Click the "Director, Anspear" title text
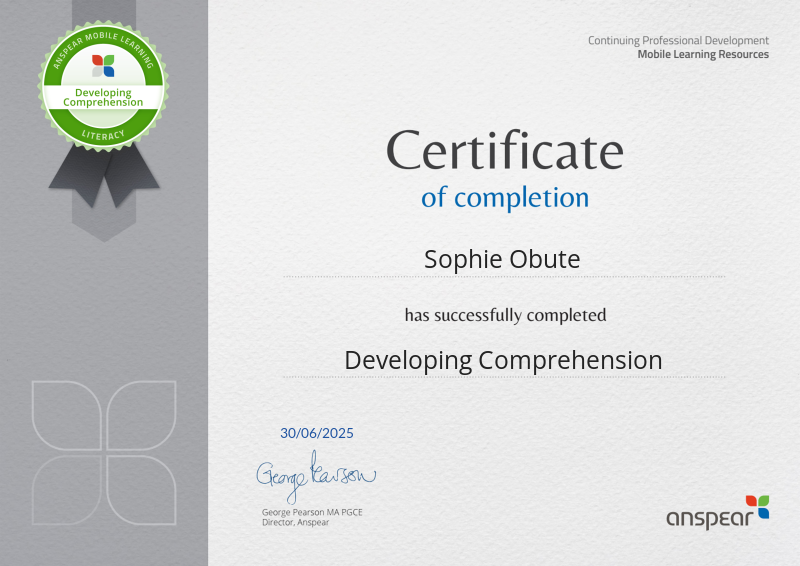Screen dimensions: 800x566 [295, 522]
